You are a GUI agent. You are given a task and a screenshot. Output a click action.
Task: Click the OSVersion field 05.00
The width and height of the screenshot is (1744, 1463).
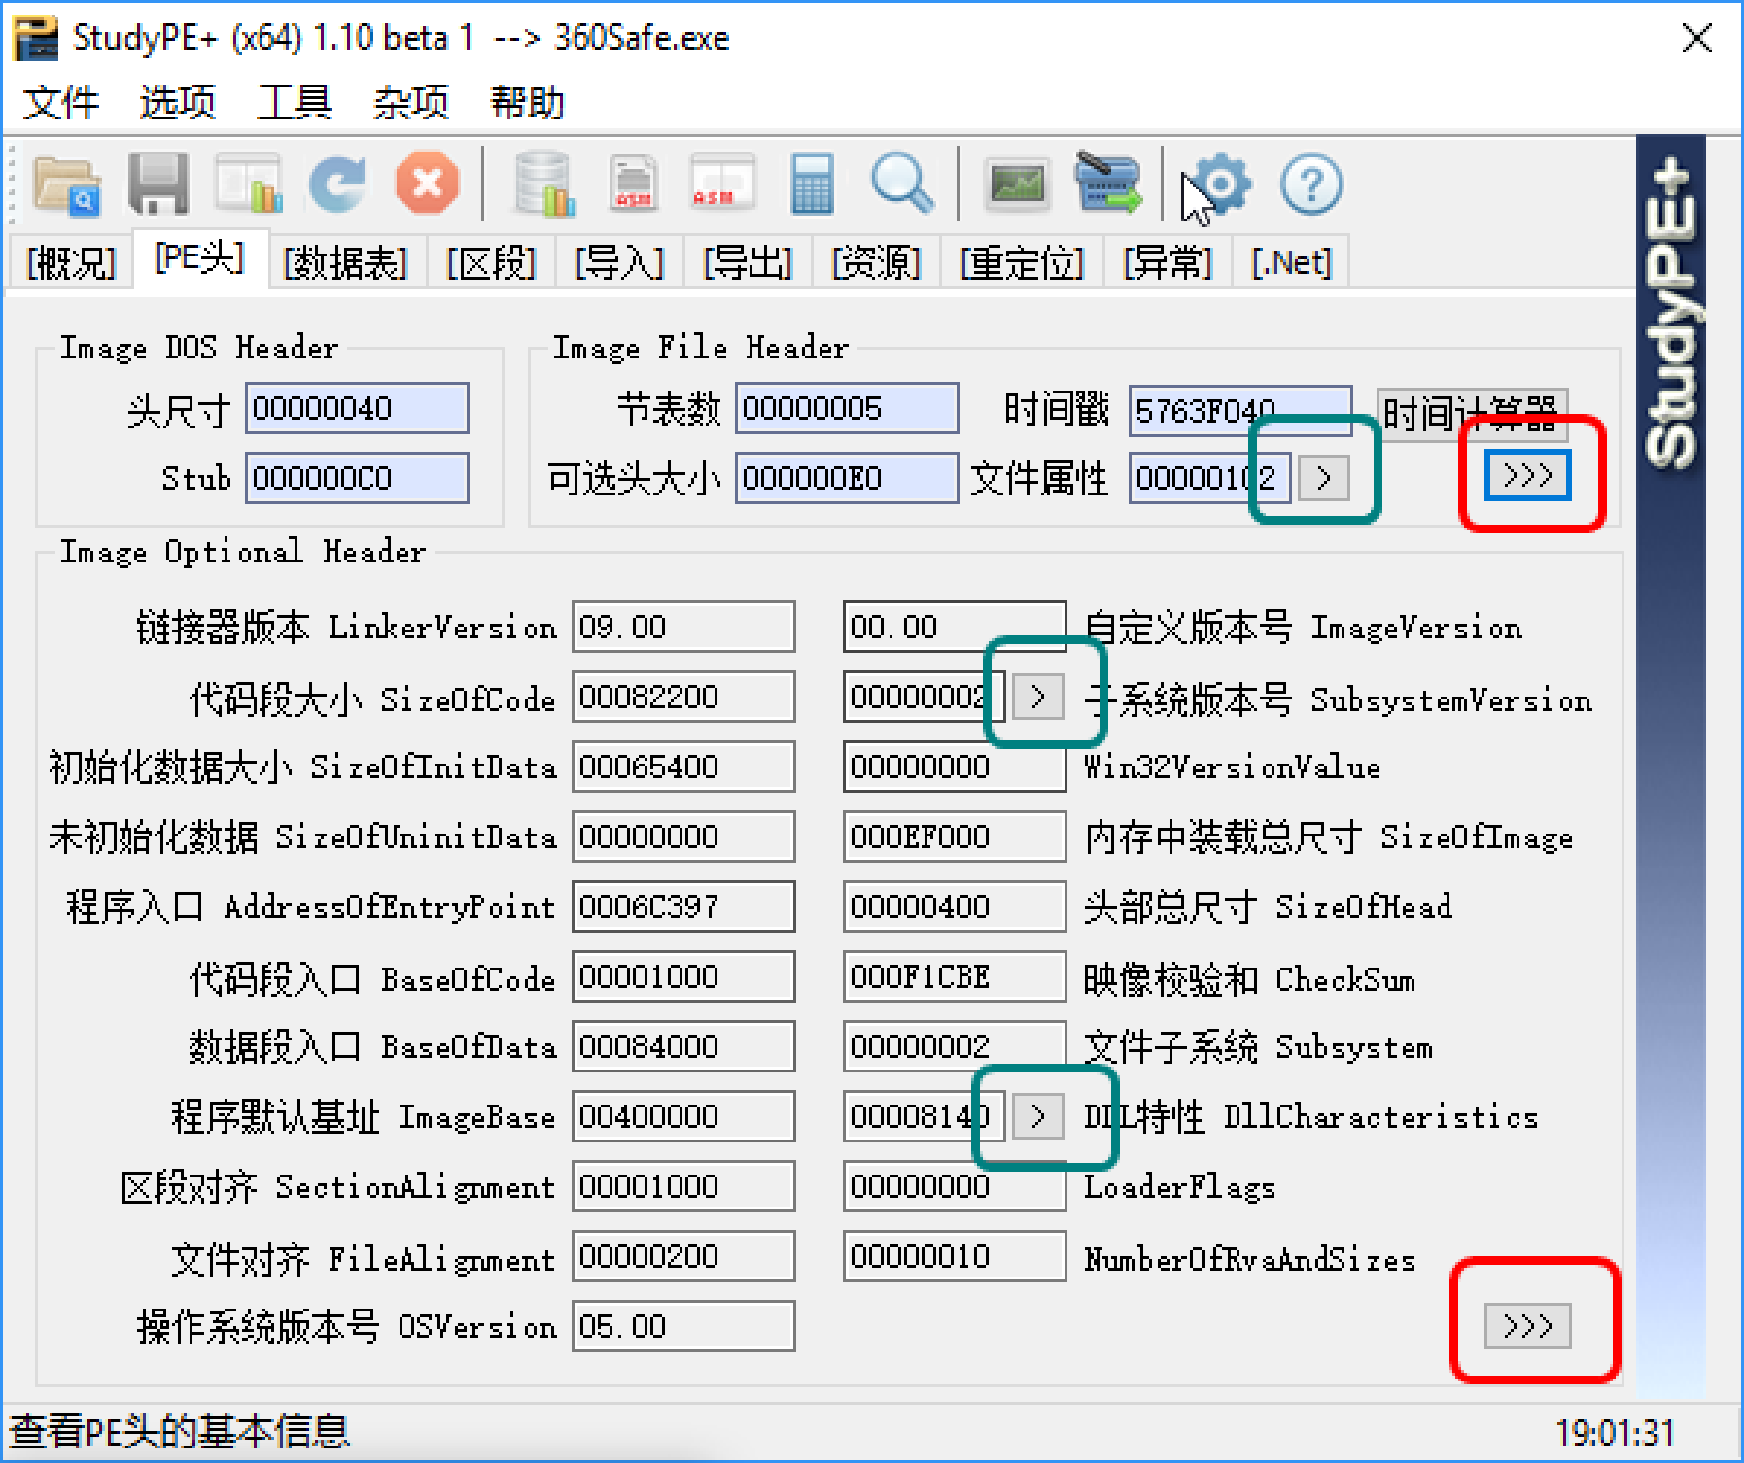click(x=684, y=1326)
